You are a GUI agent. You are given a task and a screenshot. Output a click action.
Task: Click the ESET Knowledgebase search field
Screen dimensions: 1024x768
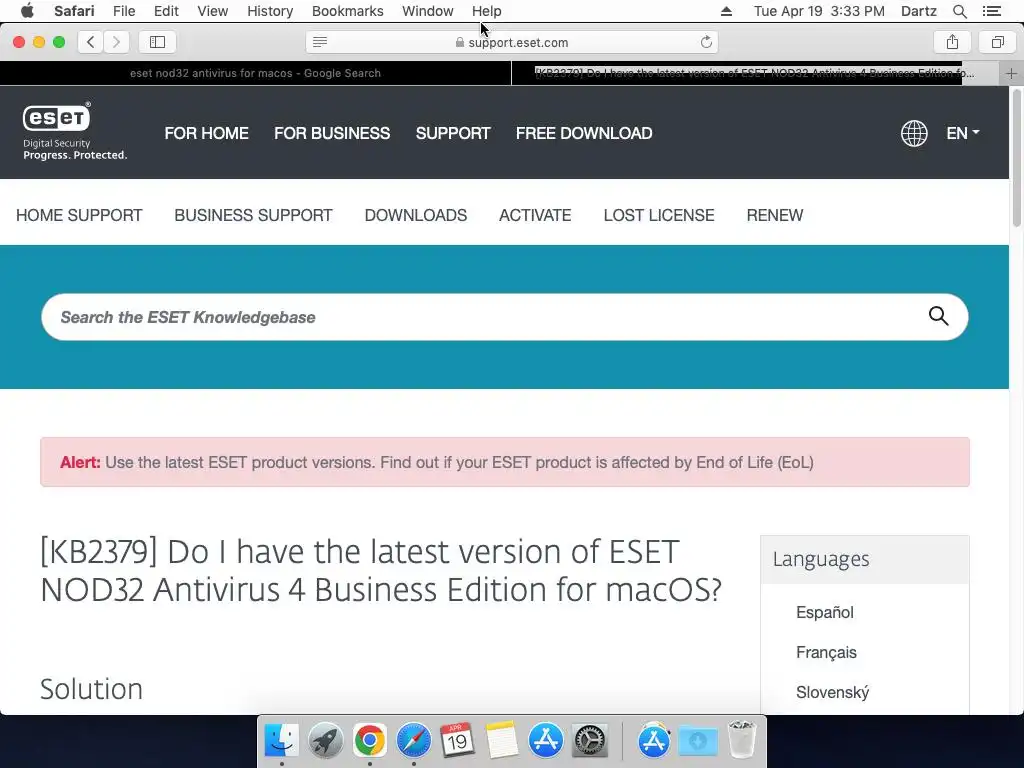click(x=504, y=317)
